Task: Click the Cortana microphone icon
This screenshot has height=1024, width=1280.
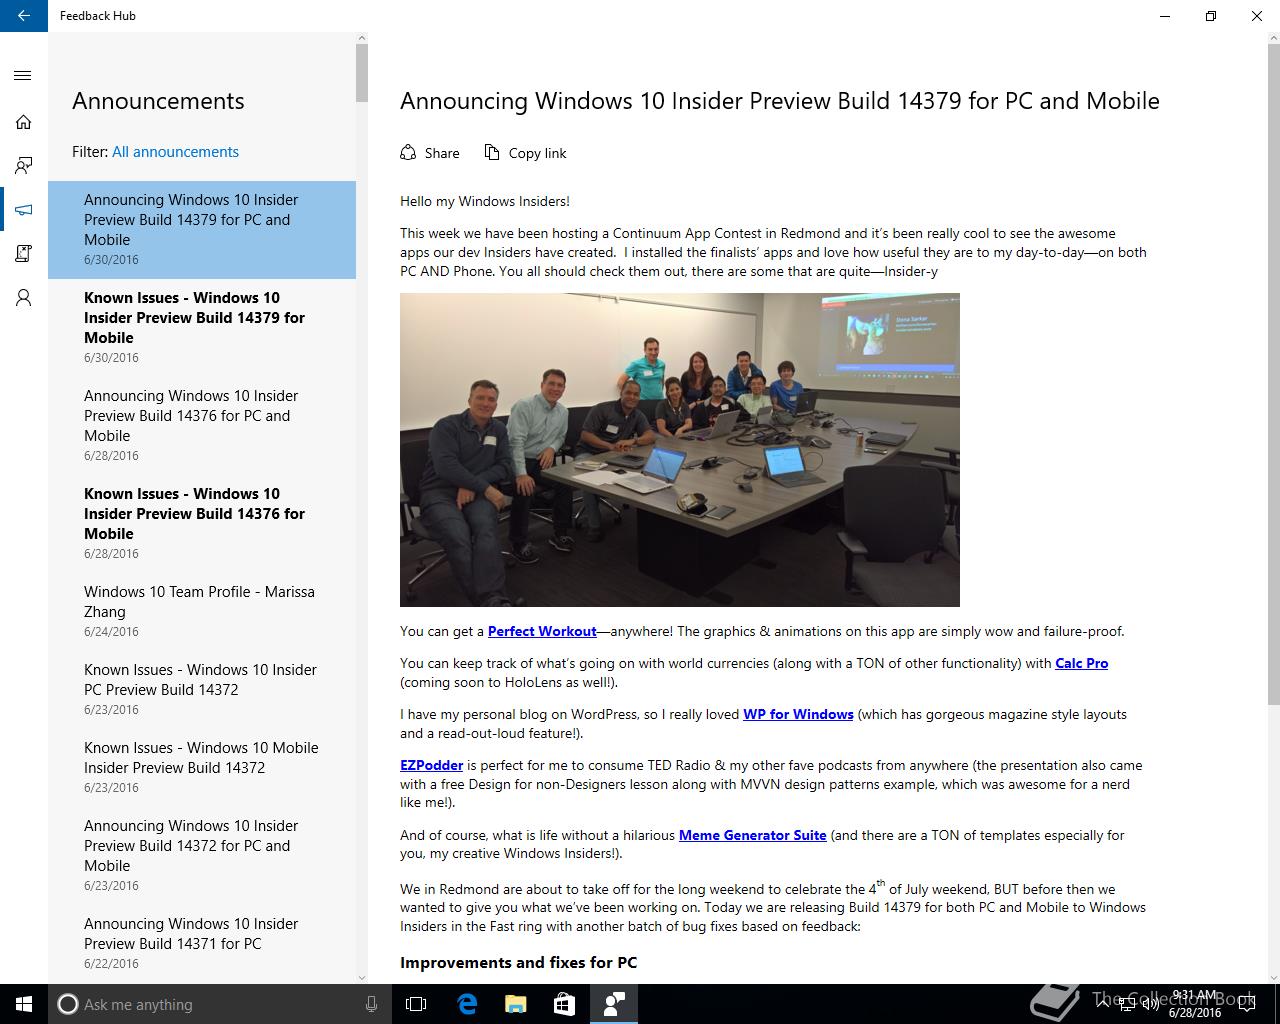Action: click(371, 1004)
